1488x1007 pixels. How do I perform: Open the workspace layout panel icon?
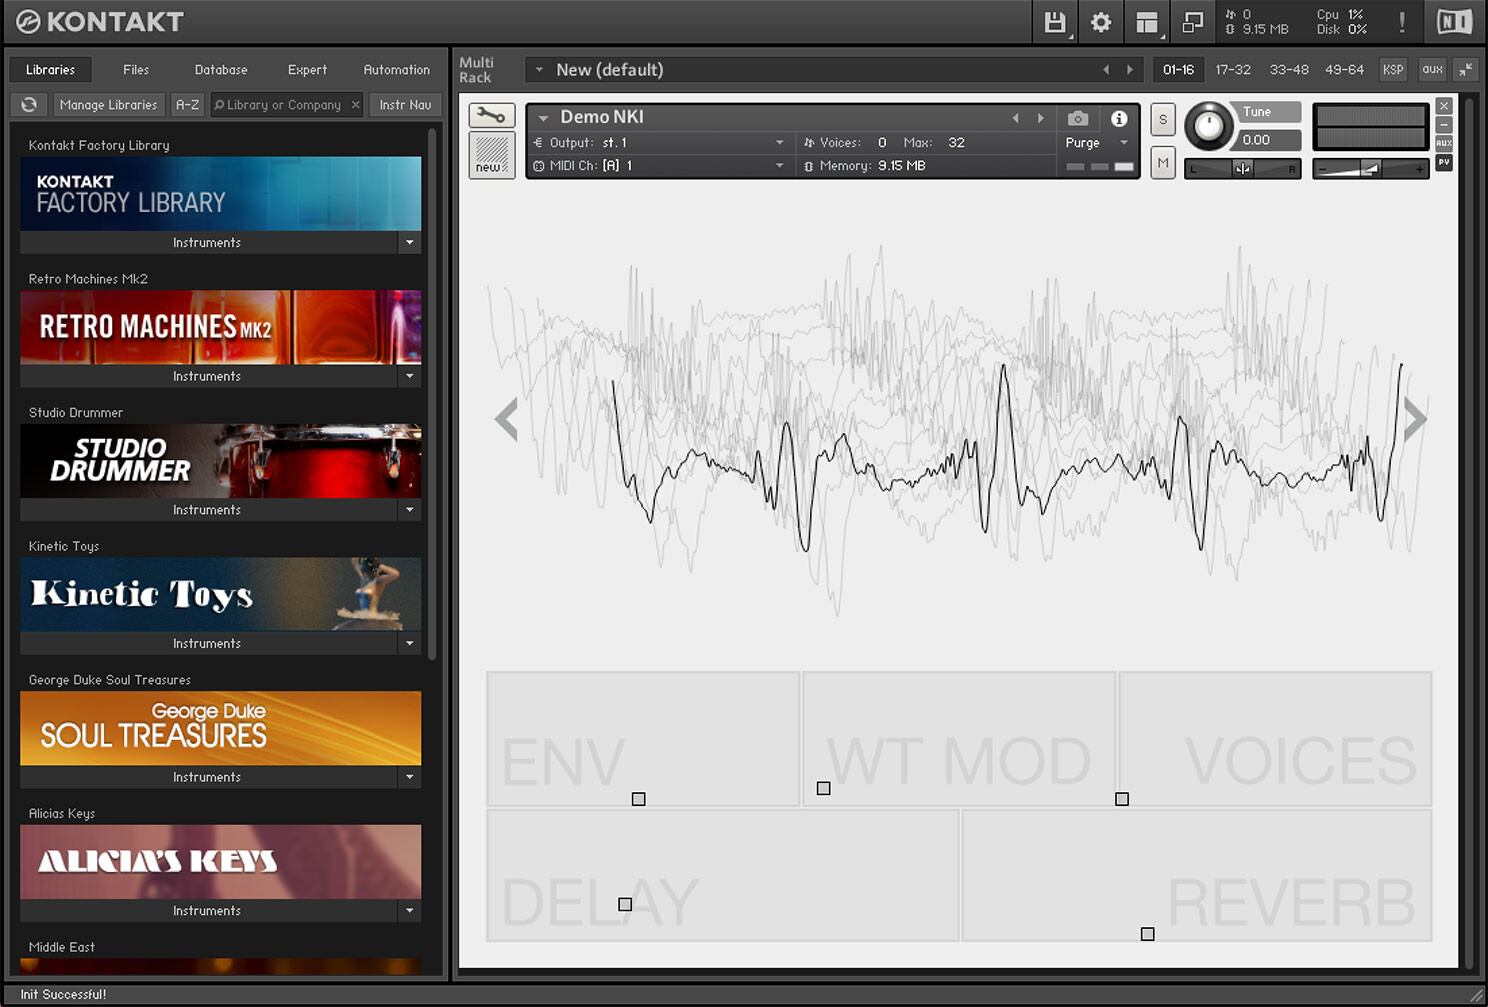click(x=1147, y=22)
